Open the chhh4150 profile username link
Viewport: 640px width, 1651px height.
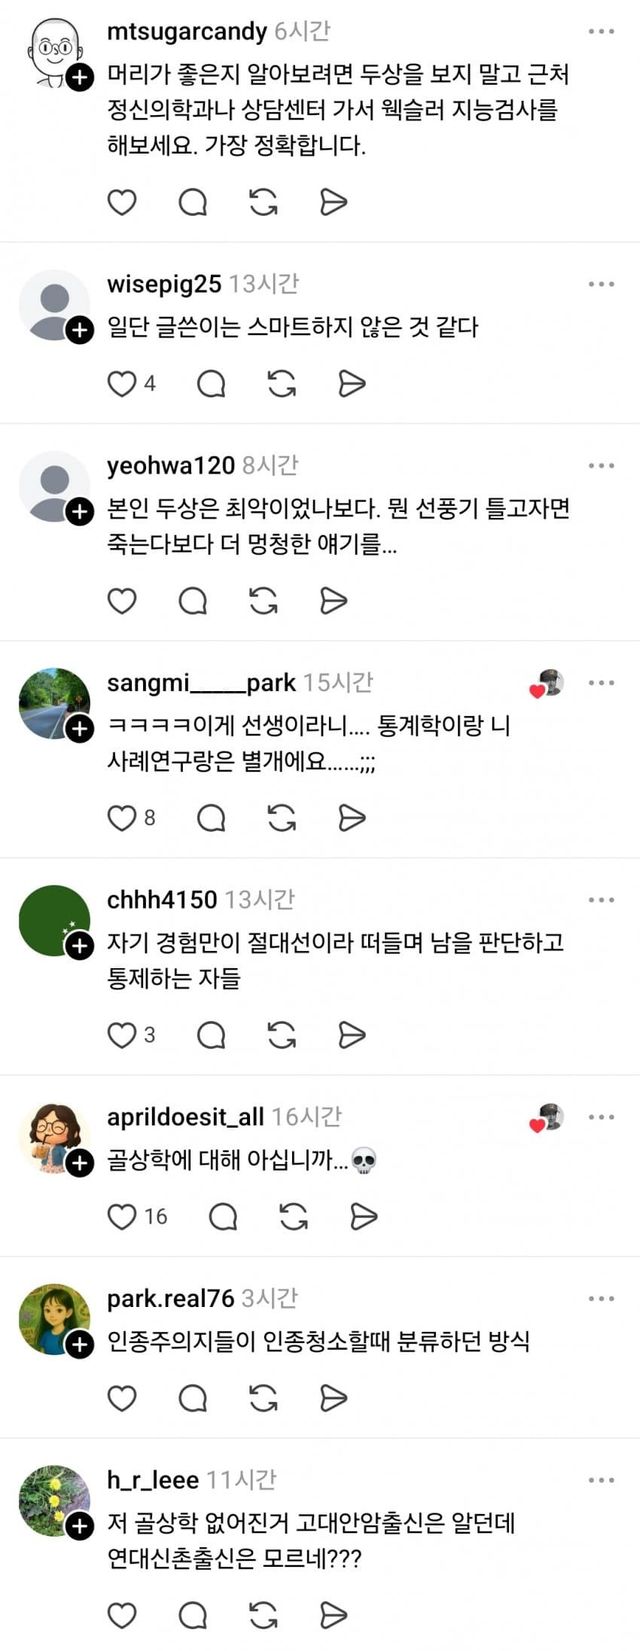click(161, 899)
